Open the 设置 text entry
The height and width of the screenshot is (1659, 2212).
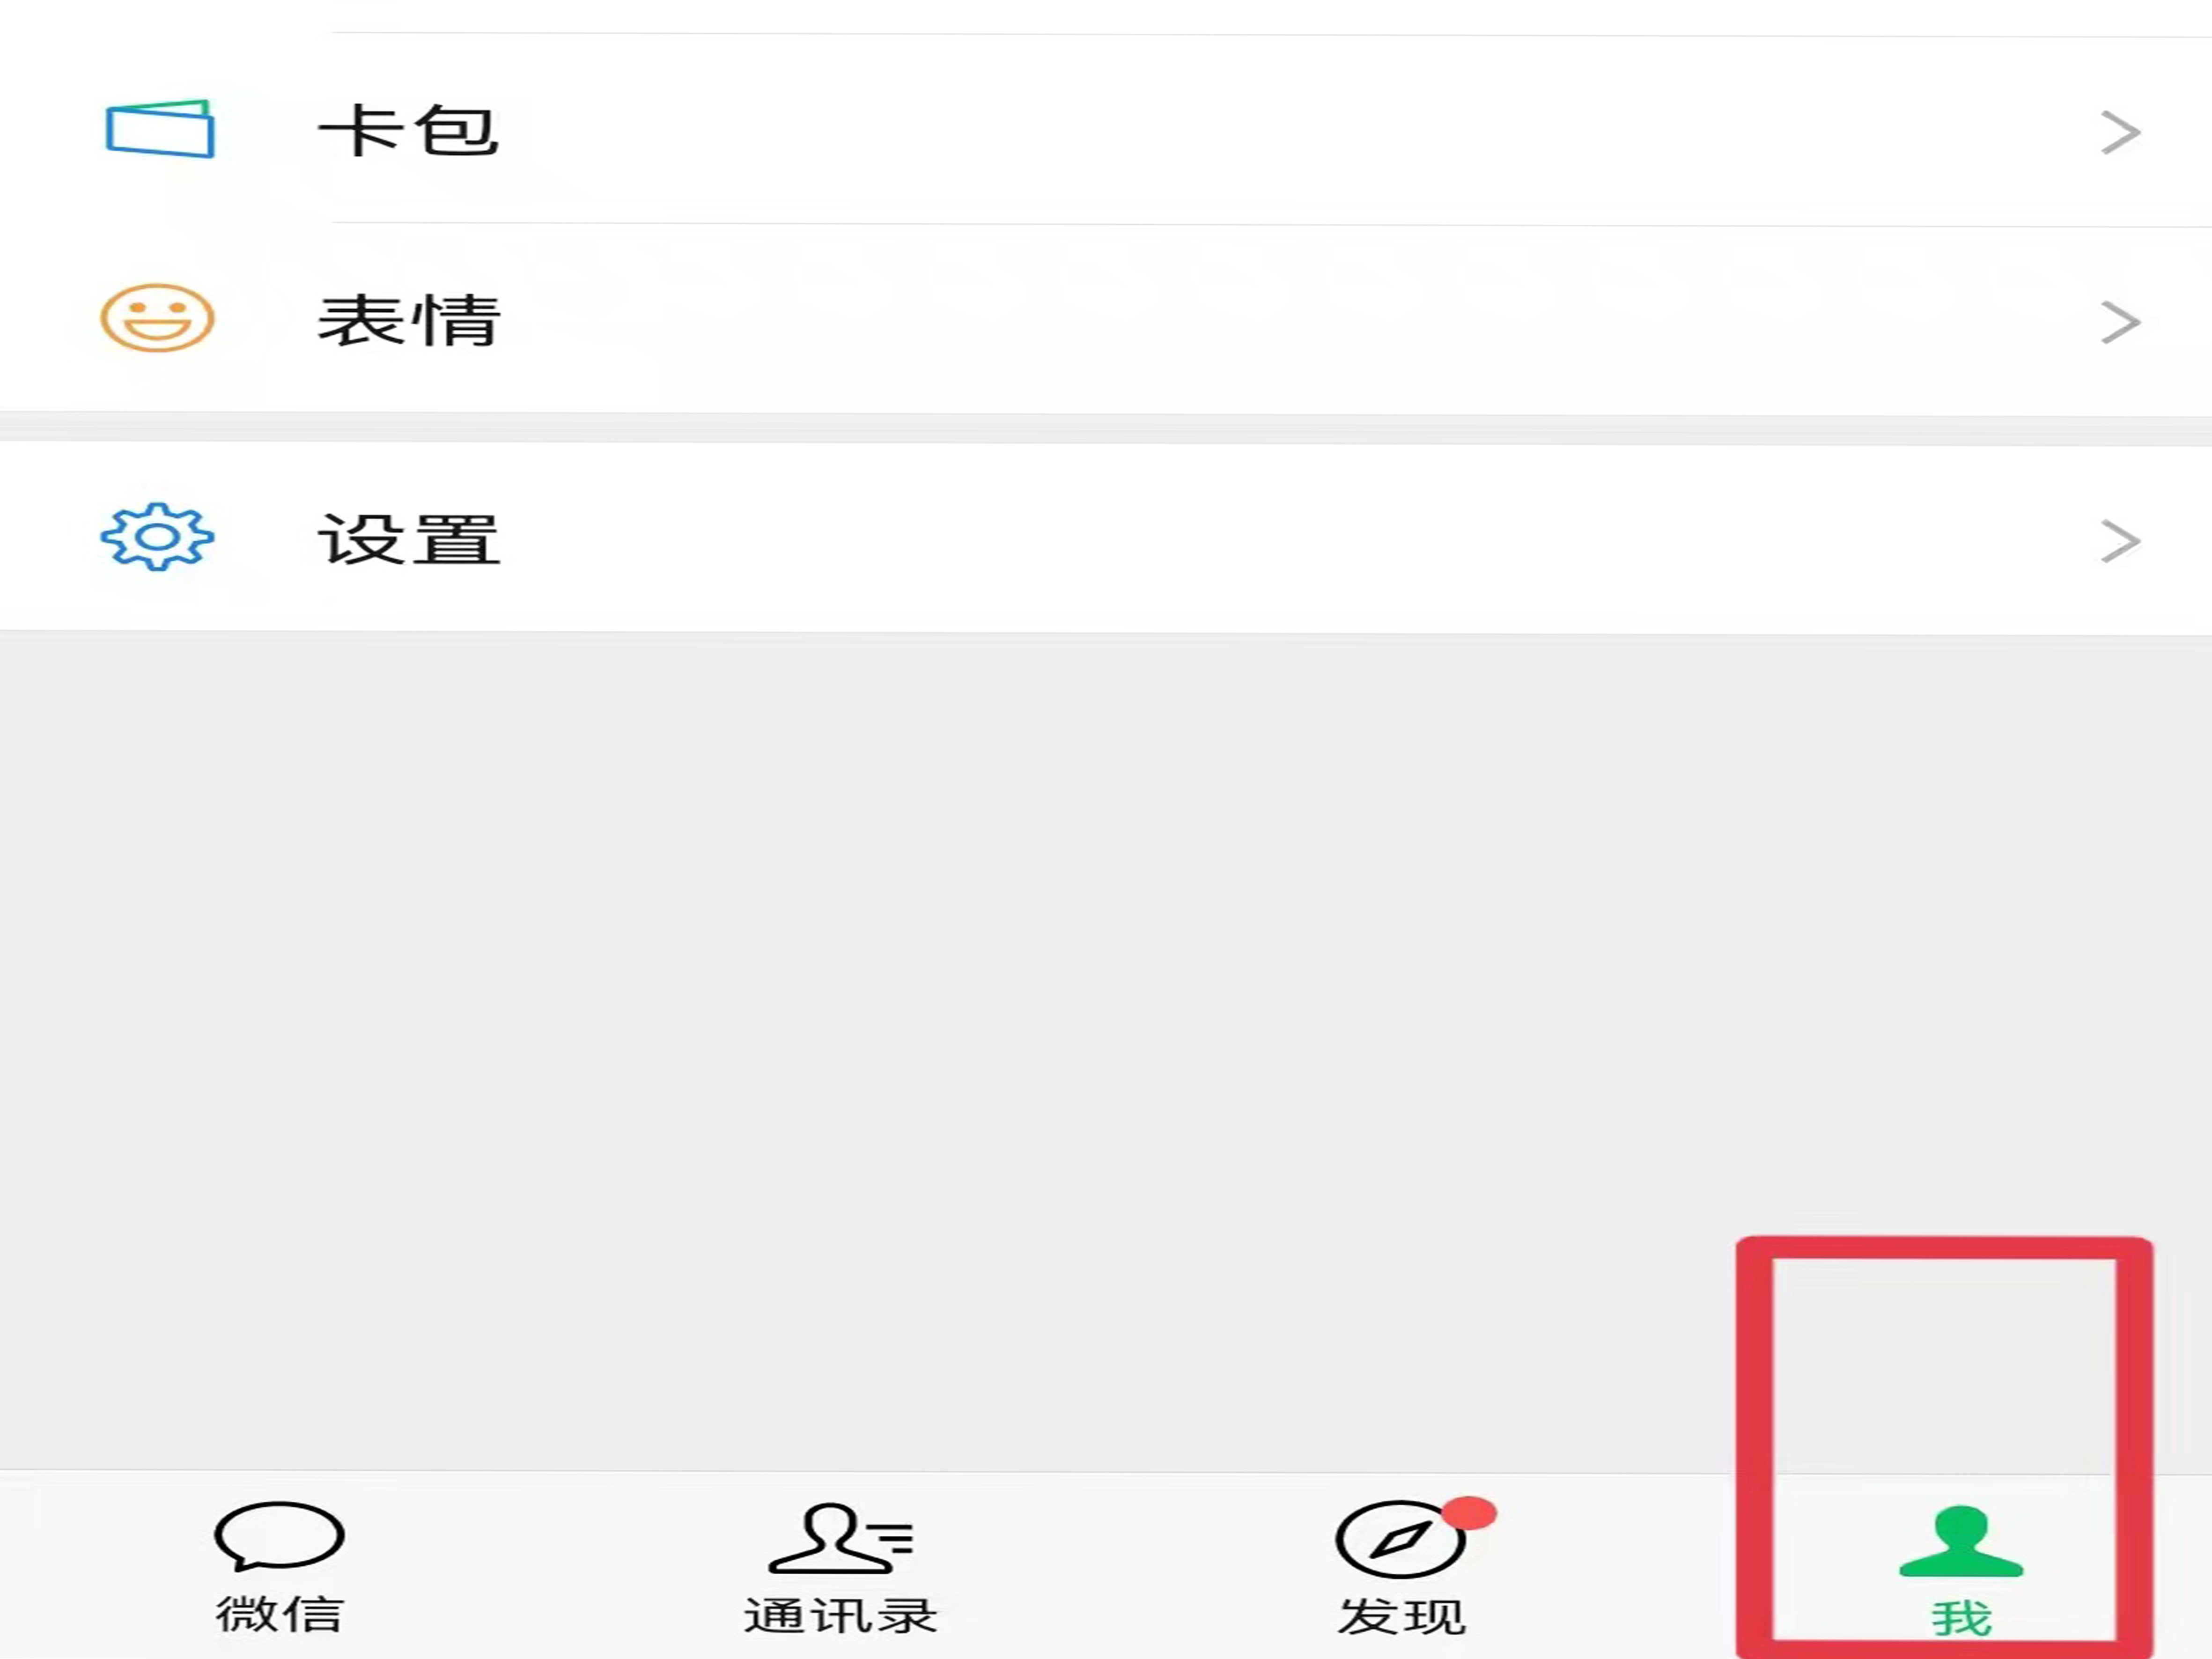coord(408,540)
